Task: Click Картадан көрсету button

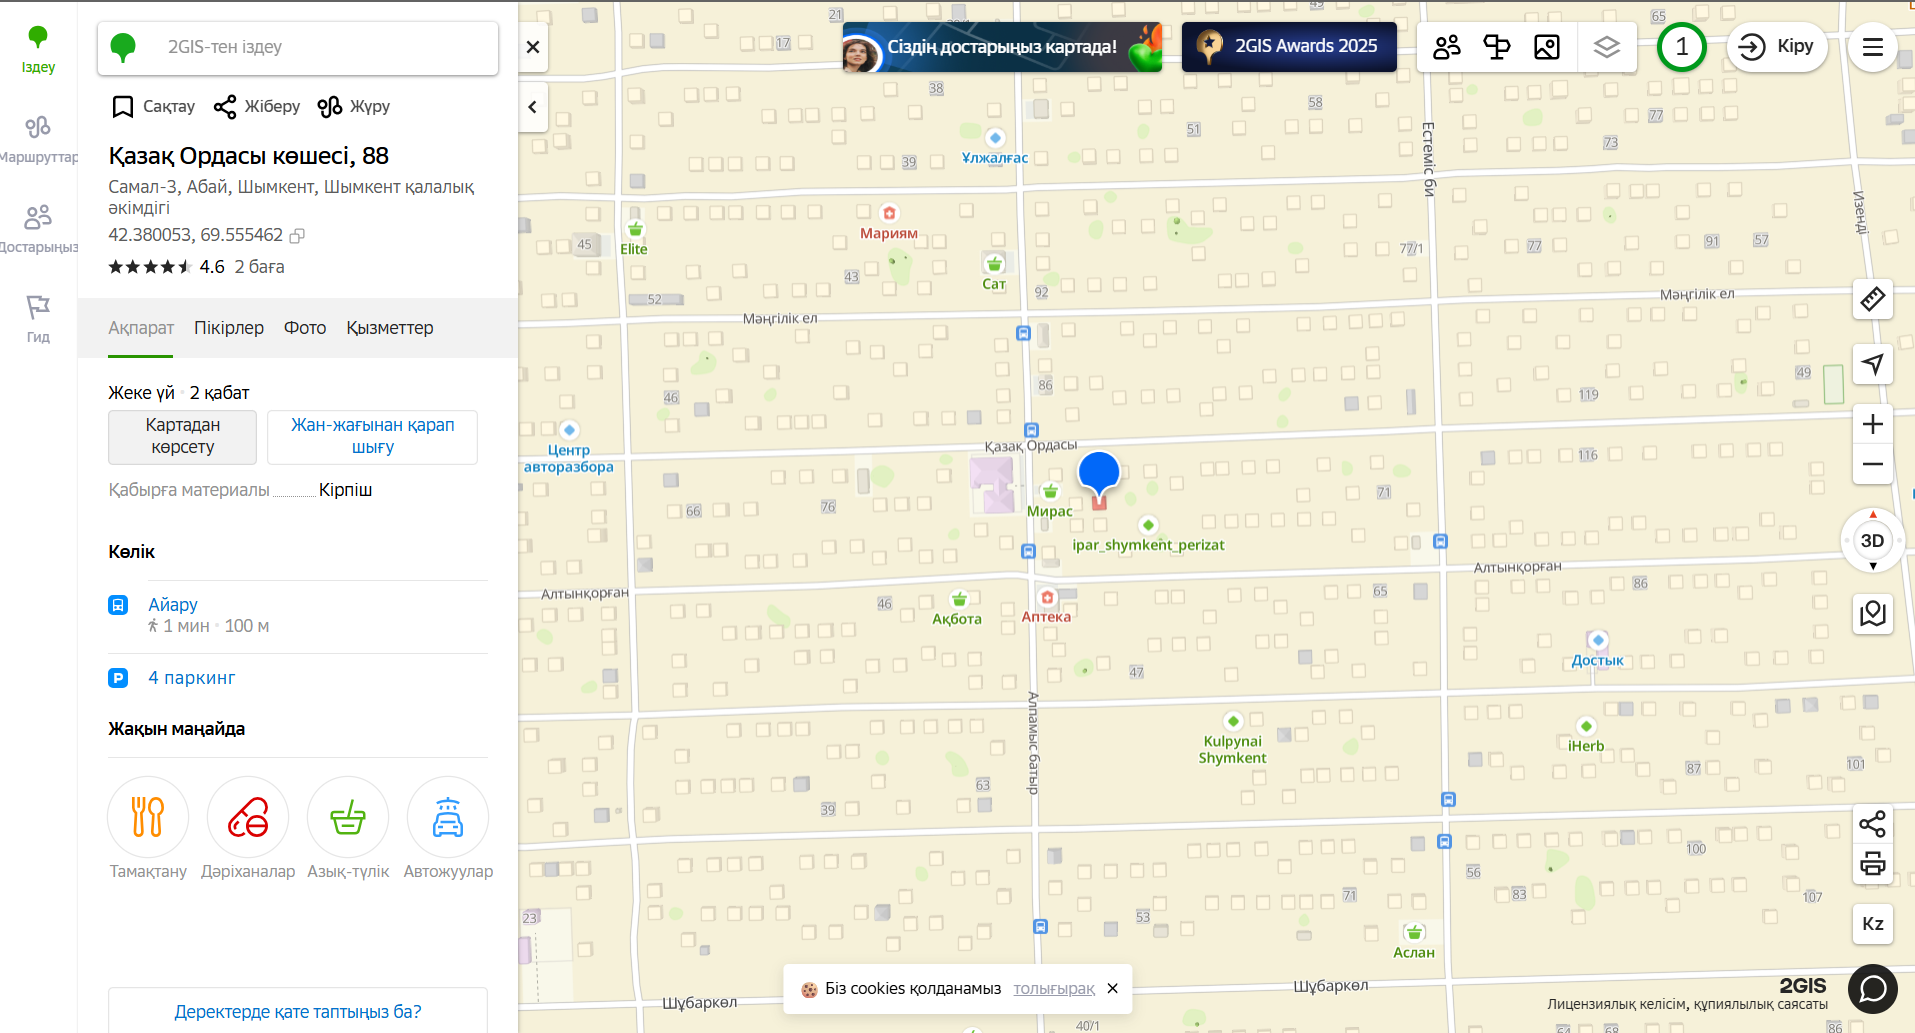Action: click(183, 437)
